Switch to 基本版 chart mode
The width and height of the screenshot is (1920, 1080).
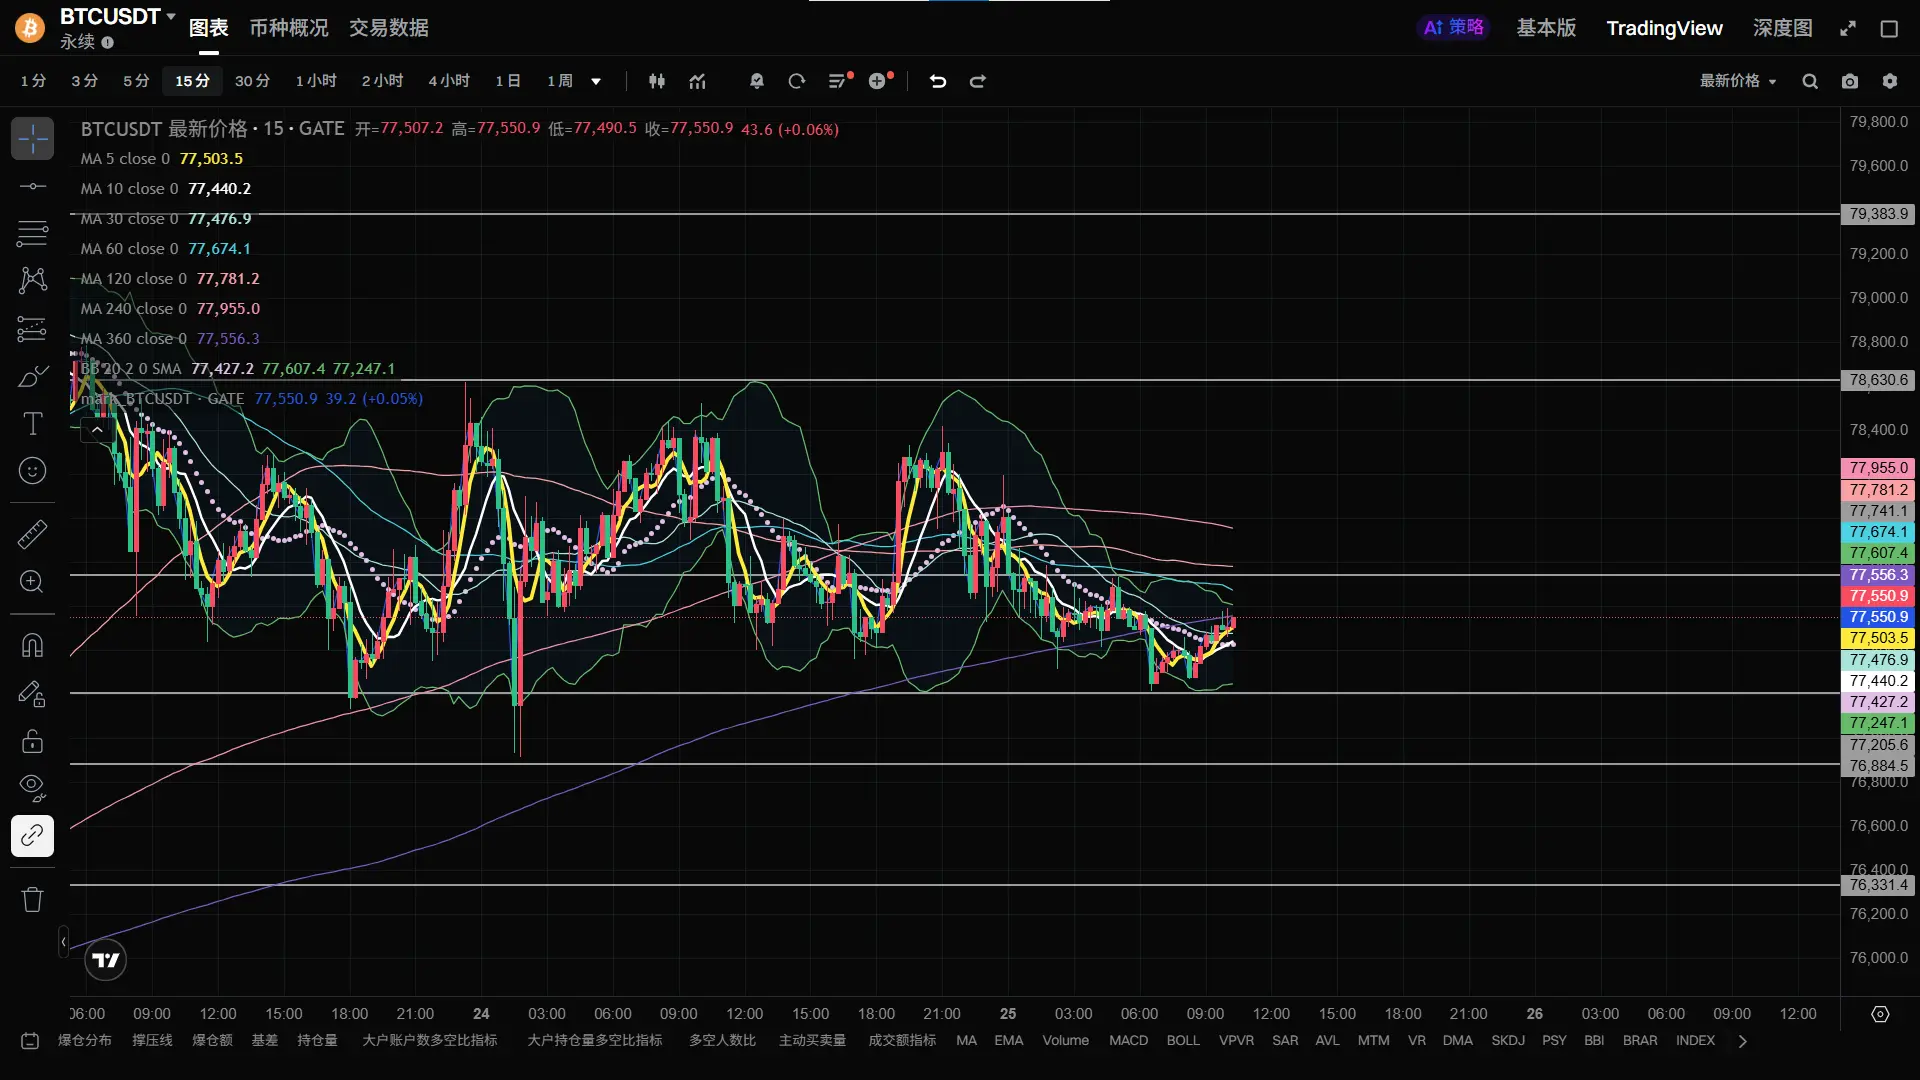1545,28
